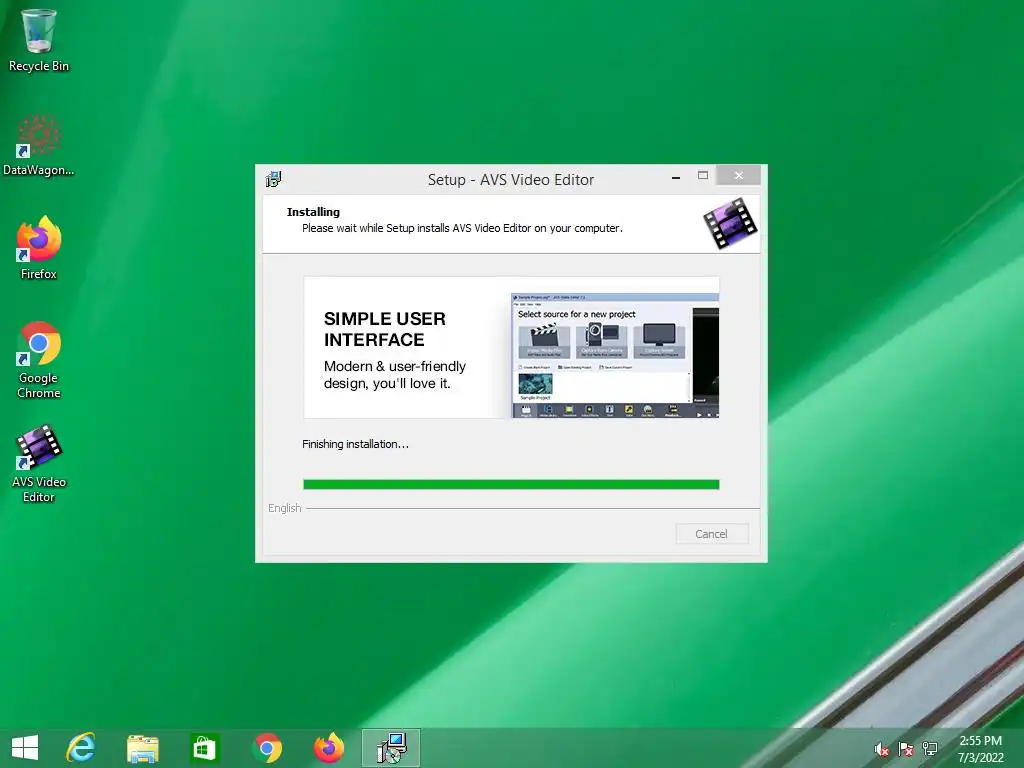Screen dimensions: 1024x768
Task: Click the 'Installing' heading text
Action: pos(313,212)
